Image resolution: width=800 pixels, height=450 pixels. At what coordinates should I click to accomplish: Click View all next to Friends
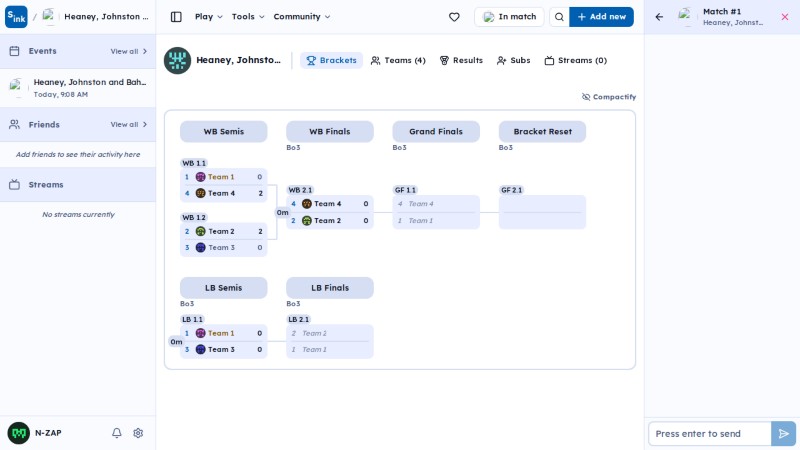129,124
